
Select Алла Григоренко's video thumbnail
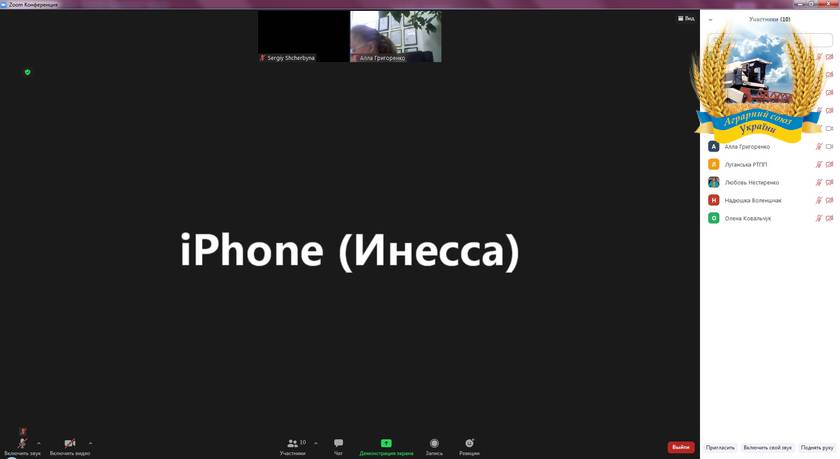pos(396,36)
